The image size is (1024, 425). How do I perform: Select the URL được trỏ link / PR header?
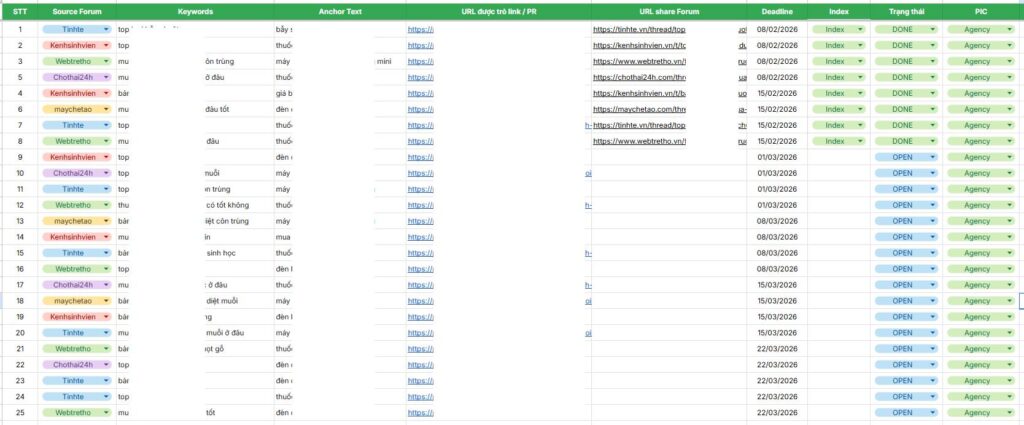[x=498, y=12]
